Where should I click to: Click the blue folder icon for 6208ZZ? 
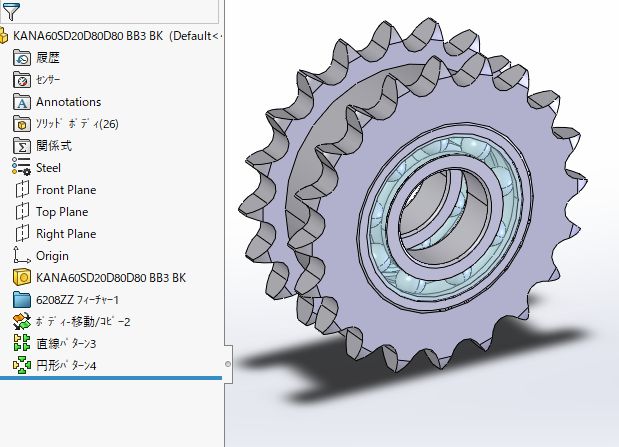(22, 300)
